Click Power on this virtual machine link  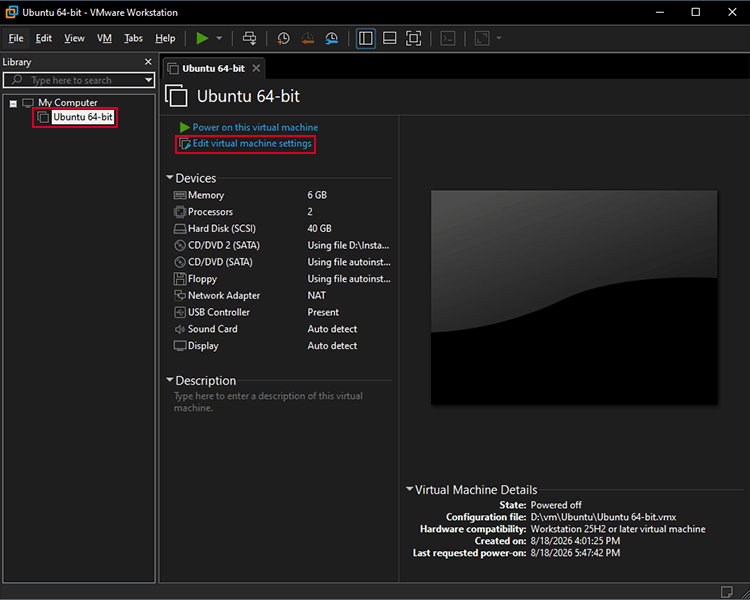point(255,127)
